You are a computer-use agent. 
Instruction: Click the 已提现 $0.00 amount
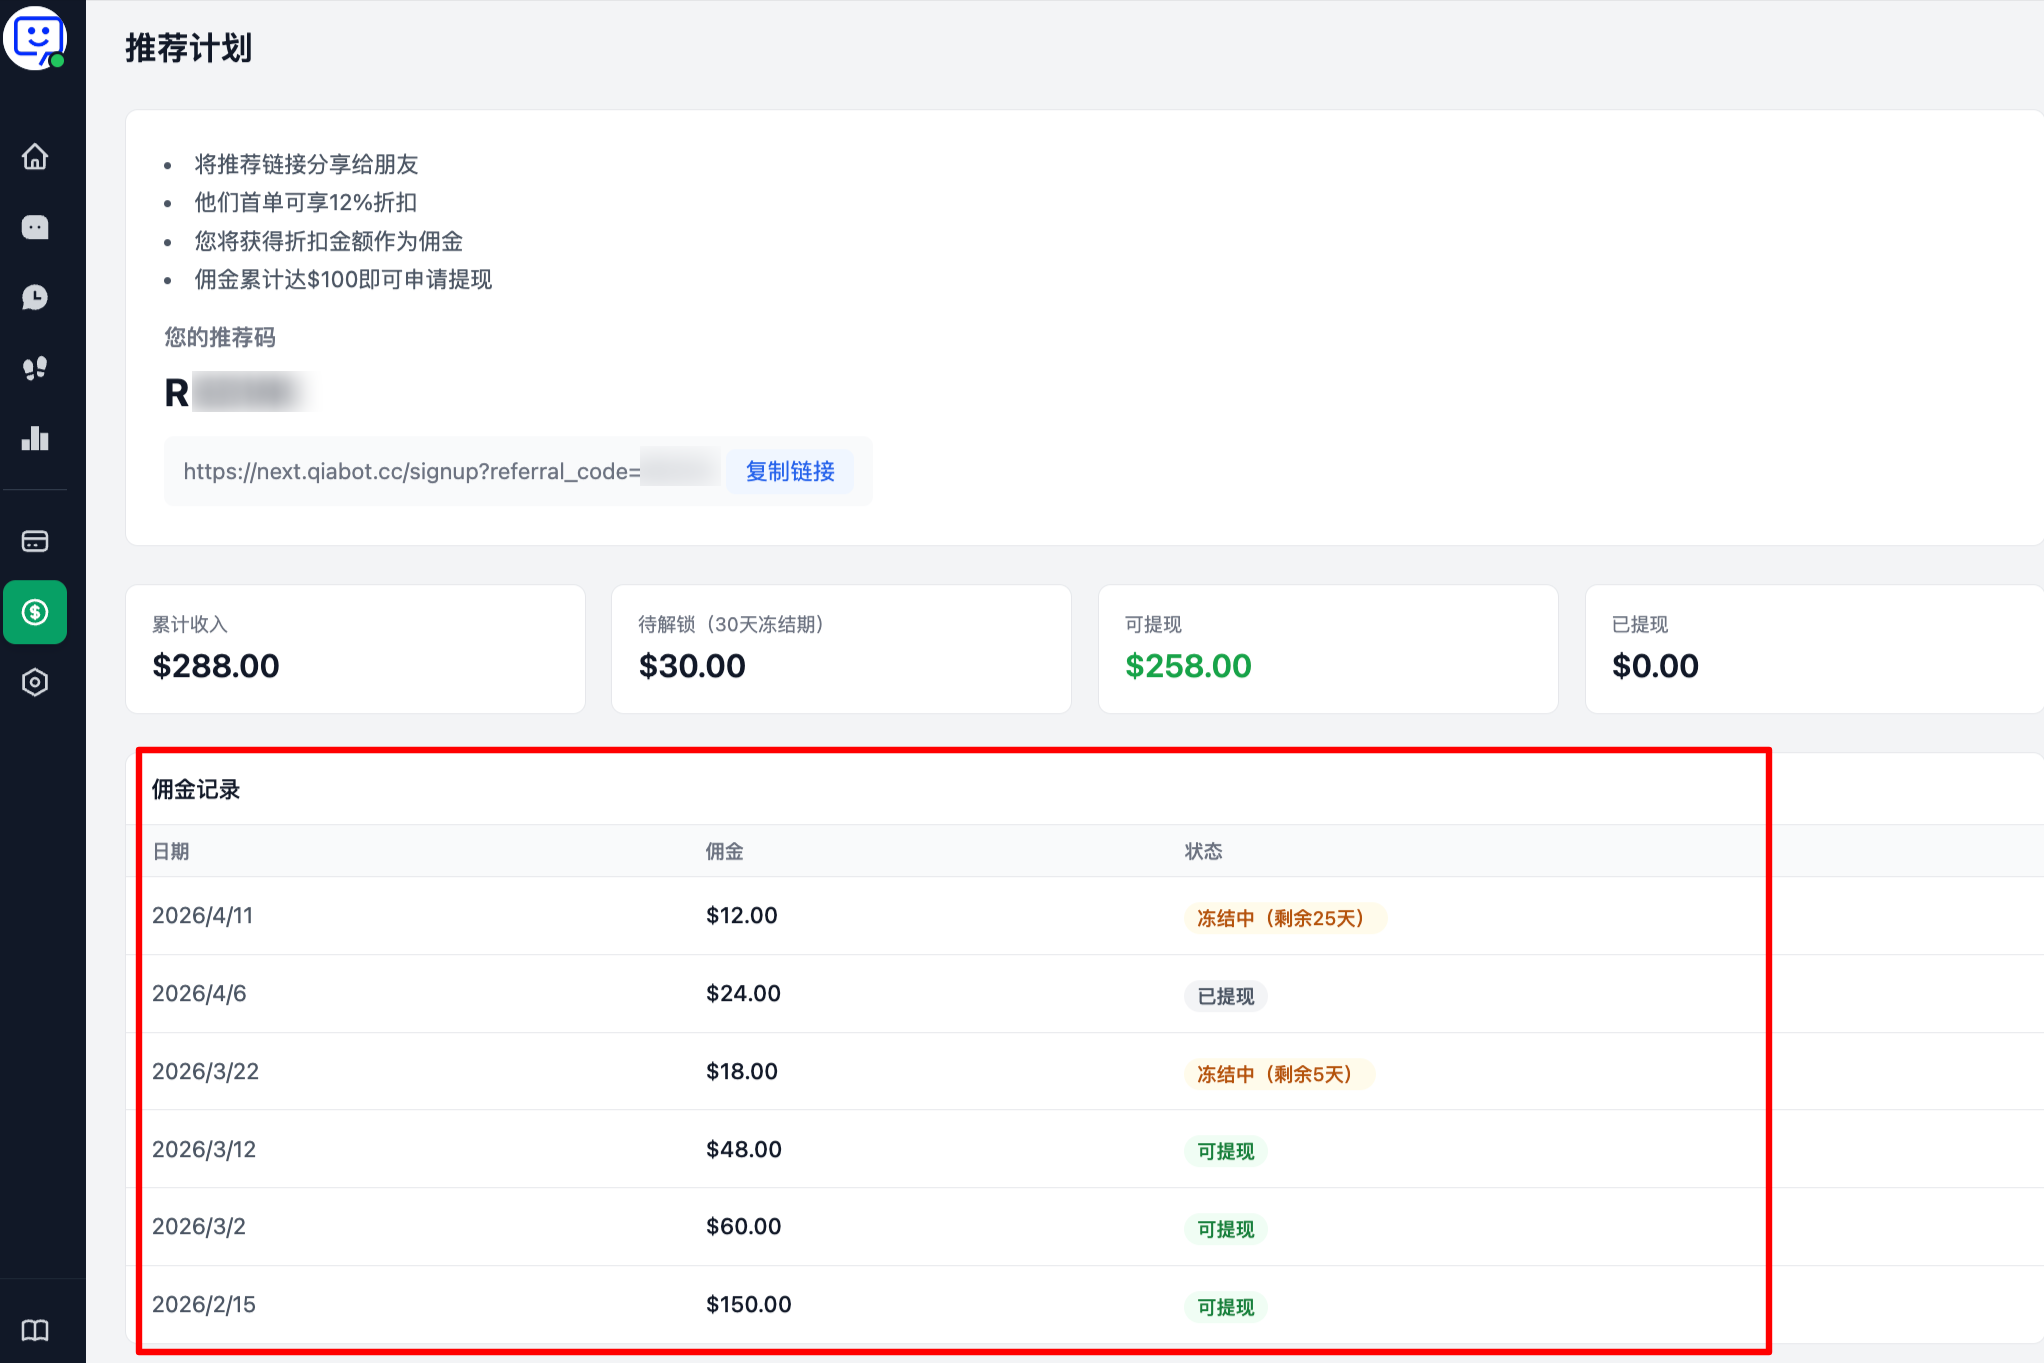(x=1655, y=666)
